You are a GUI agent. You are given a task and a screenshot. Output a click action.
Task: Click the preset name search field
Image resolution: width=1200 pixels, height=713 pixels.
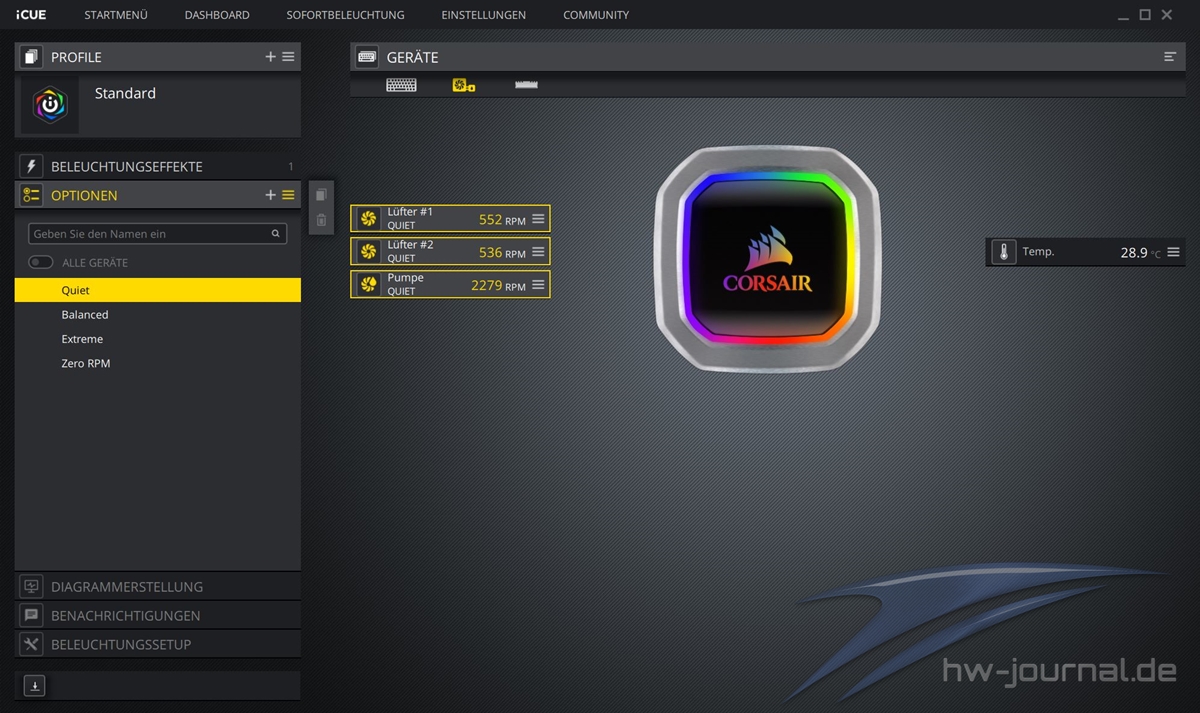150,234
